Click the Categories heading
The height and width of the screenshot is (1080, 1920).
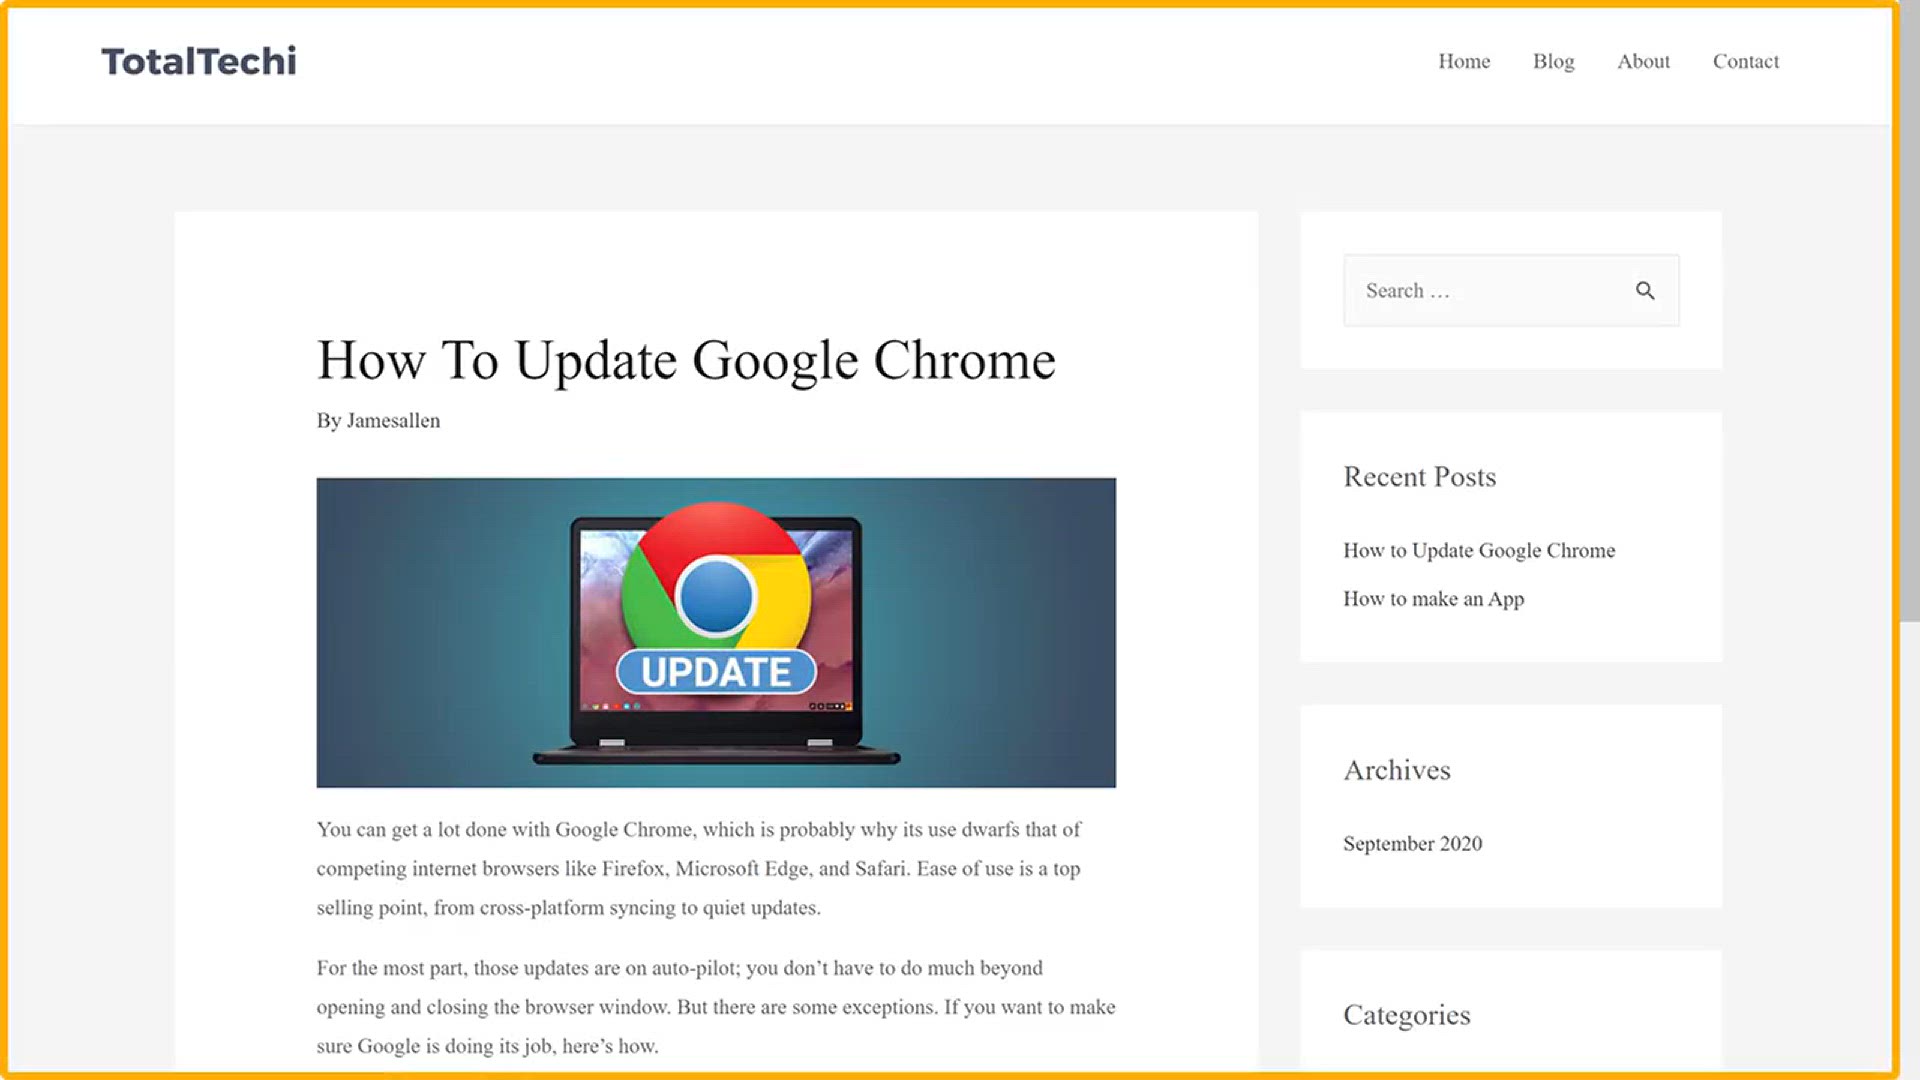click(1406, 1015)
